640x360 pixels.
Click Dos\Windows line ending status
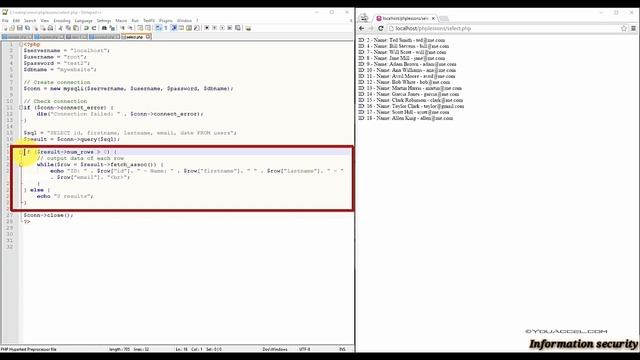coord(275,349)
